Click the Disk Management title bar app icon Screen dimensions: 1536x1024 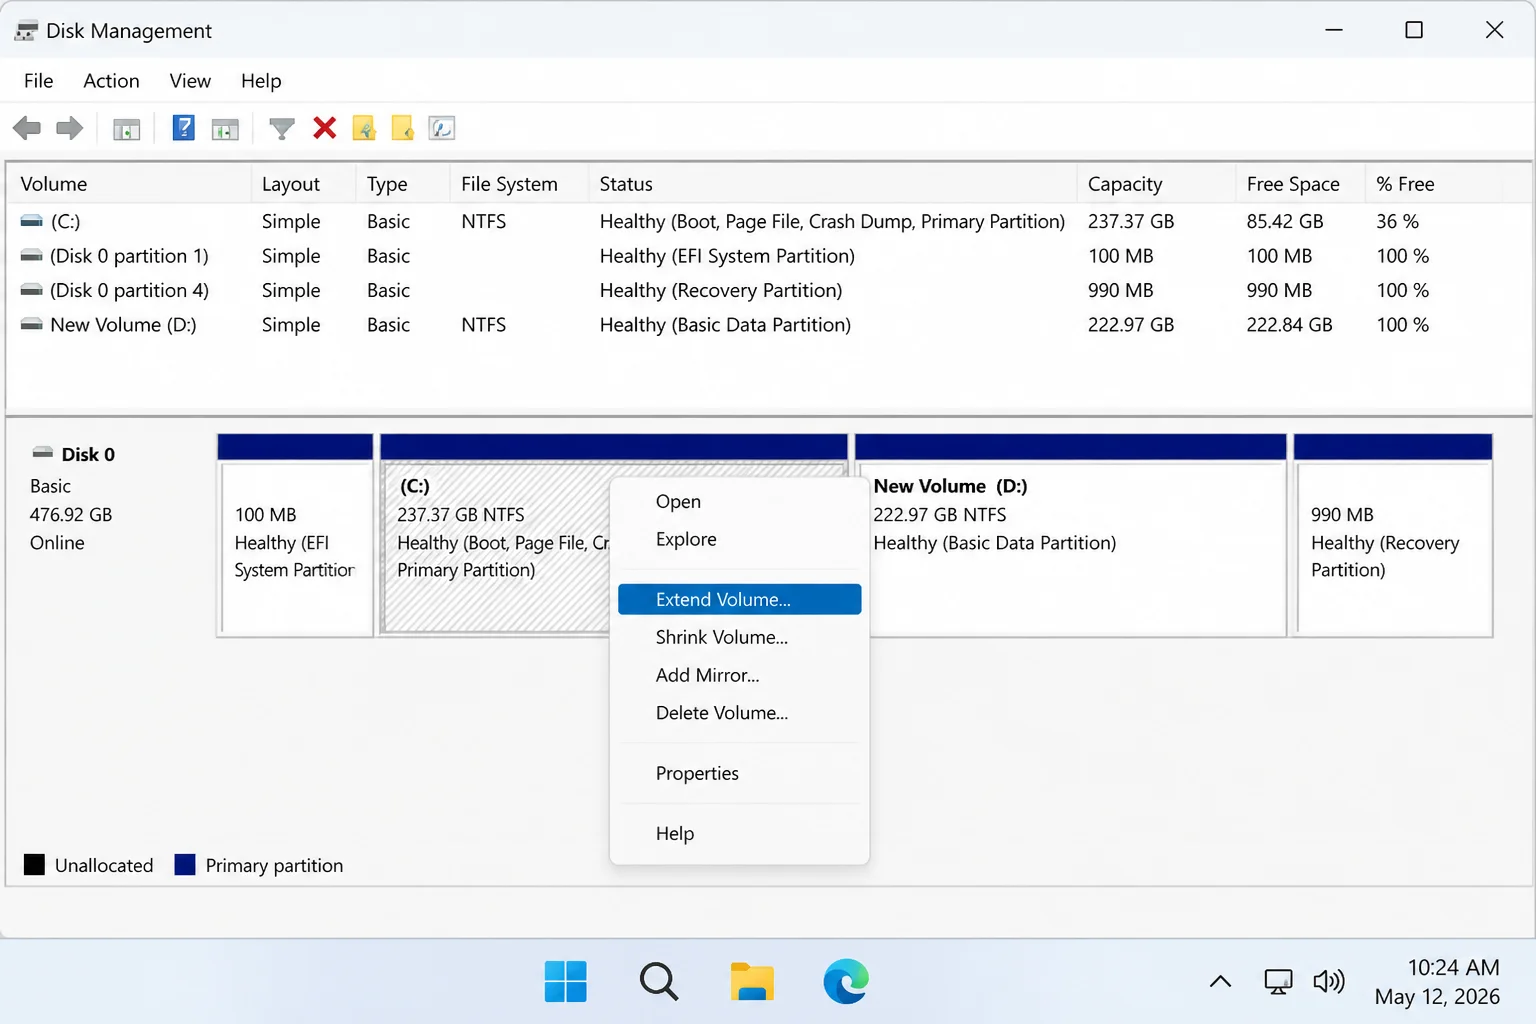click(x=26, y=31)
